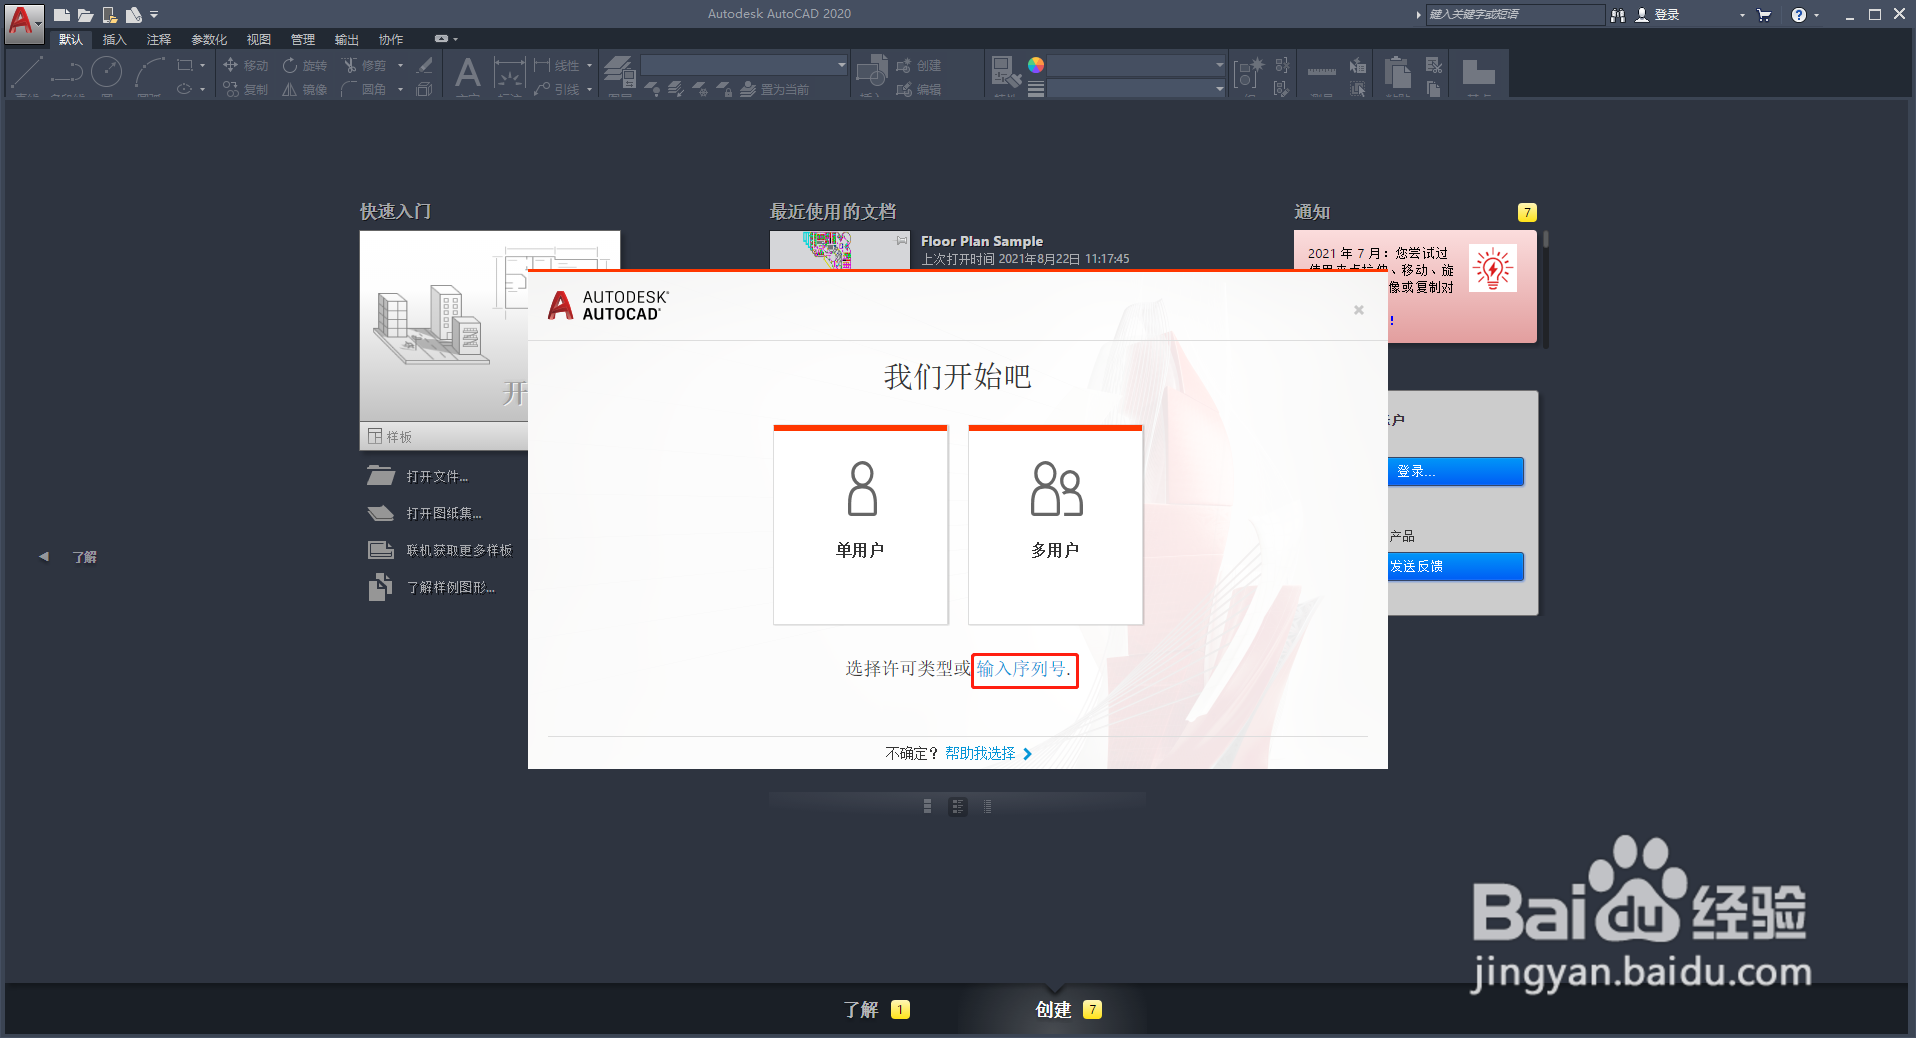
Task: Click 打开文件 on the start page
Action: [418, 476]
